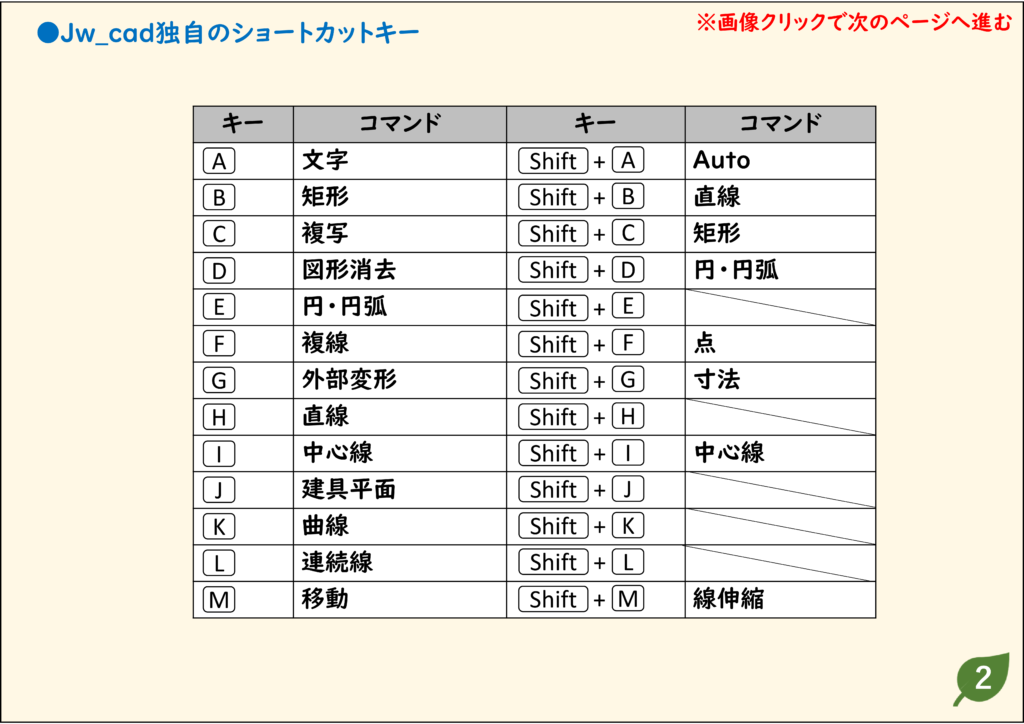Click the Shift key icon in the M row
Viewport: 1024px width, 724px height.
click(553, 599)
